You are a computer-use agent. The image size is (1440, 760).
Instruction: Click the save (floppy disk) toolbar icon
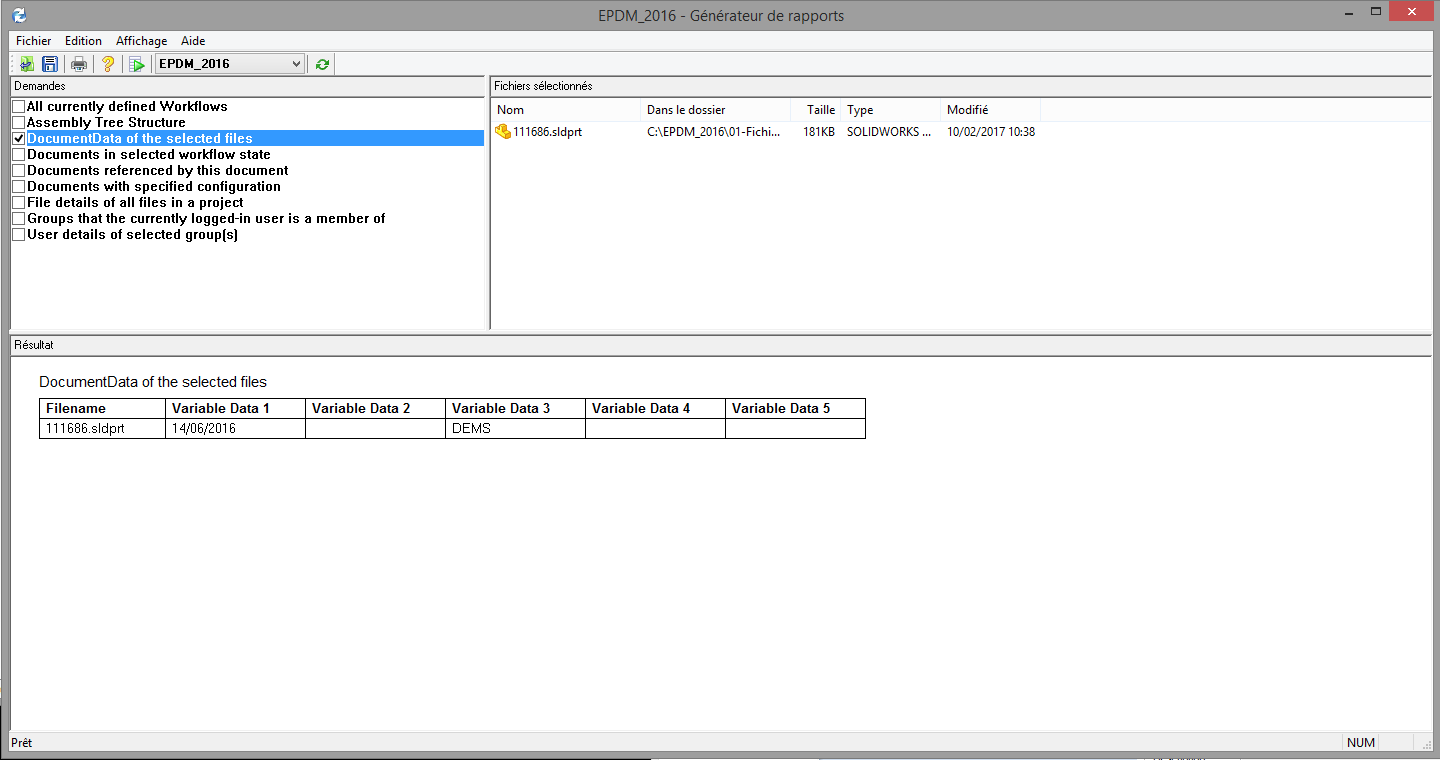point(49,64)
